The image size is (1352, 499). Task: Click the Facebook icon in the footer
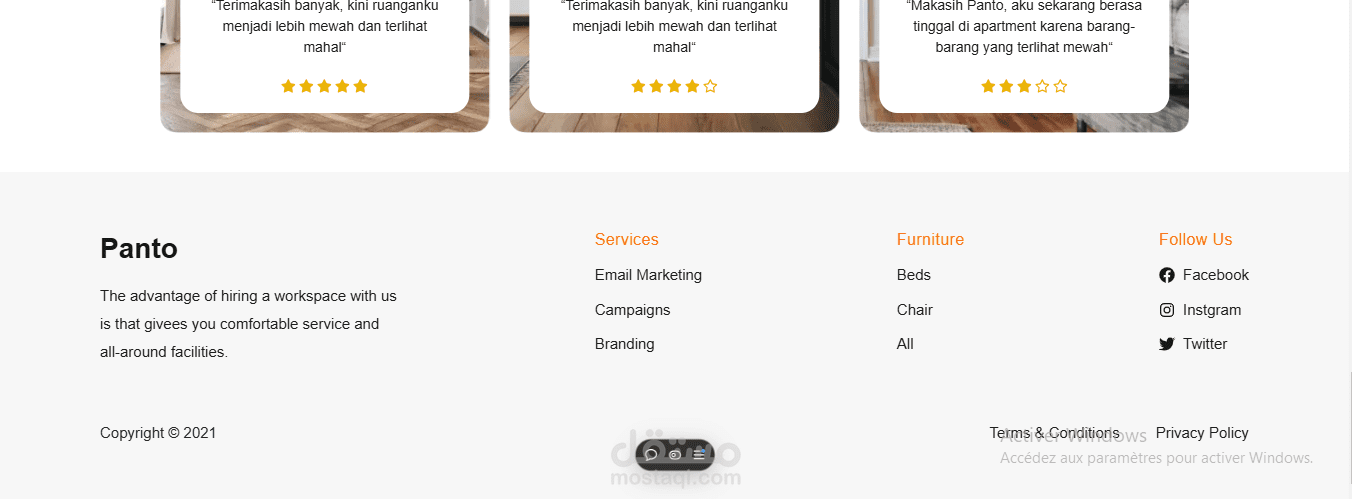click(1166, 275)
